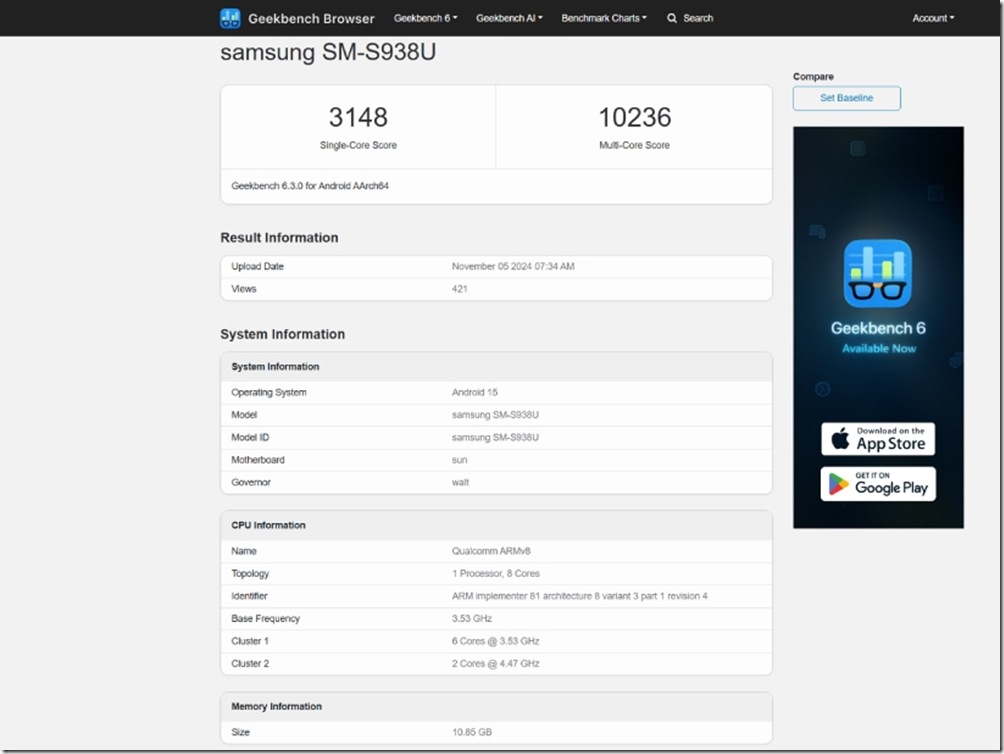Viewport: 1004px width, 754px height.
Task: Expand the Benchmark Charts dropdown
Action: (604, 17)
